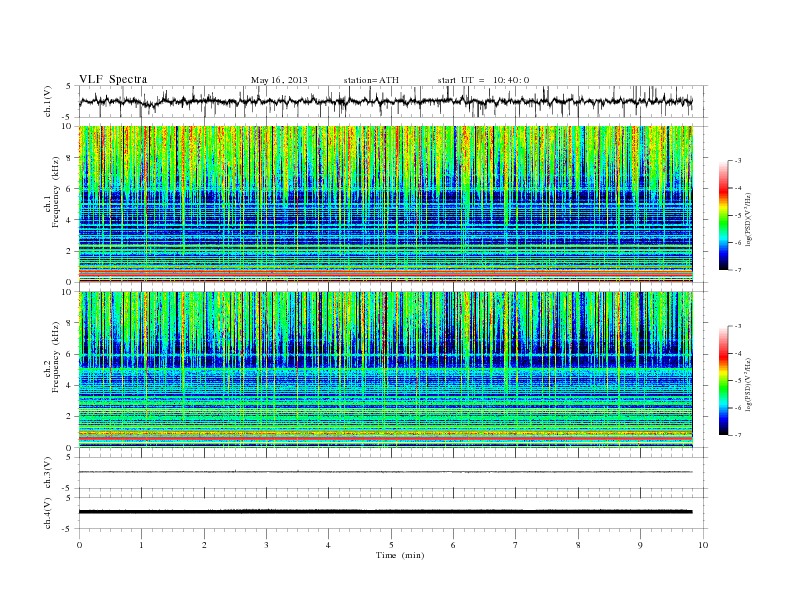Screen dimensions: 792x612
Task: Click the "9" tick on the time axis
Action: (640, 545)
